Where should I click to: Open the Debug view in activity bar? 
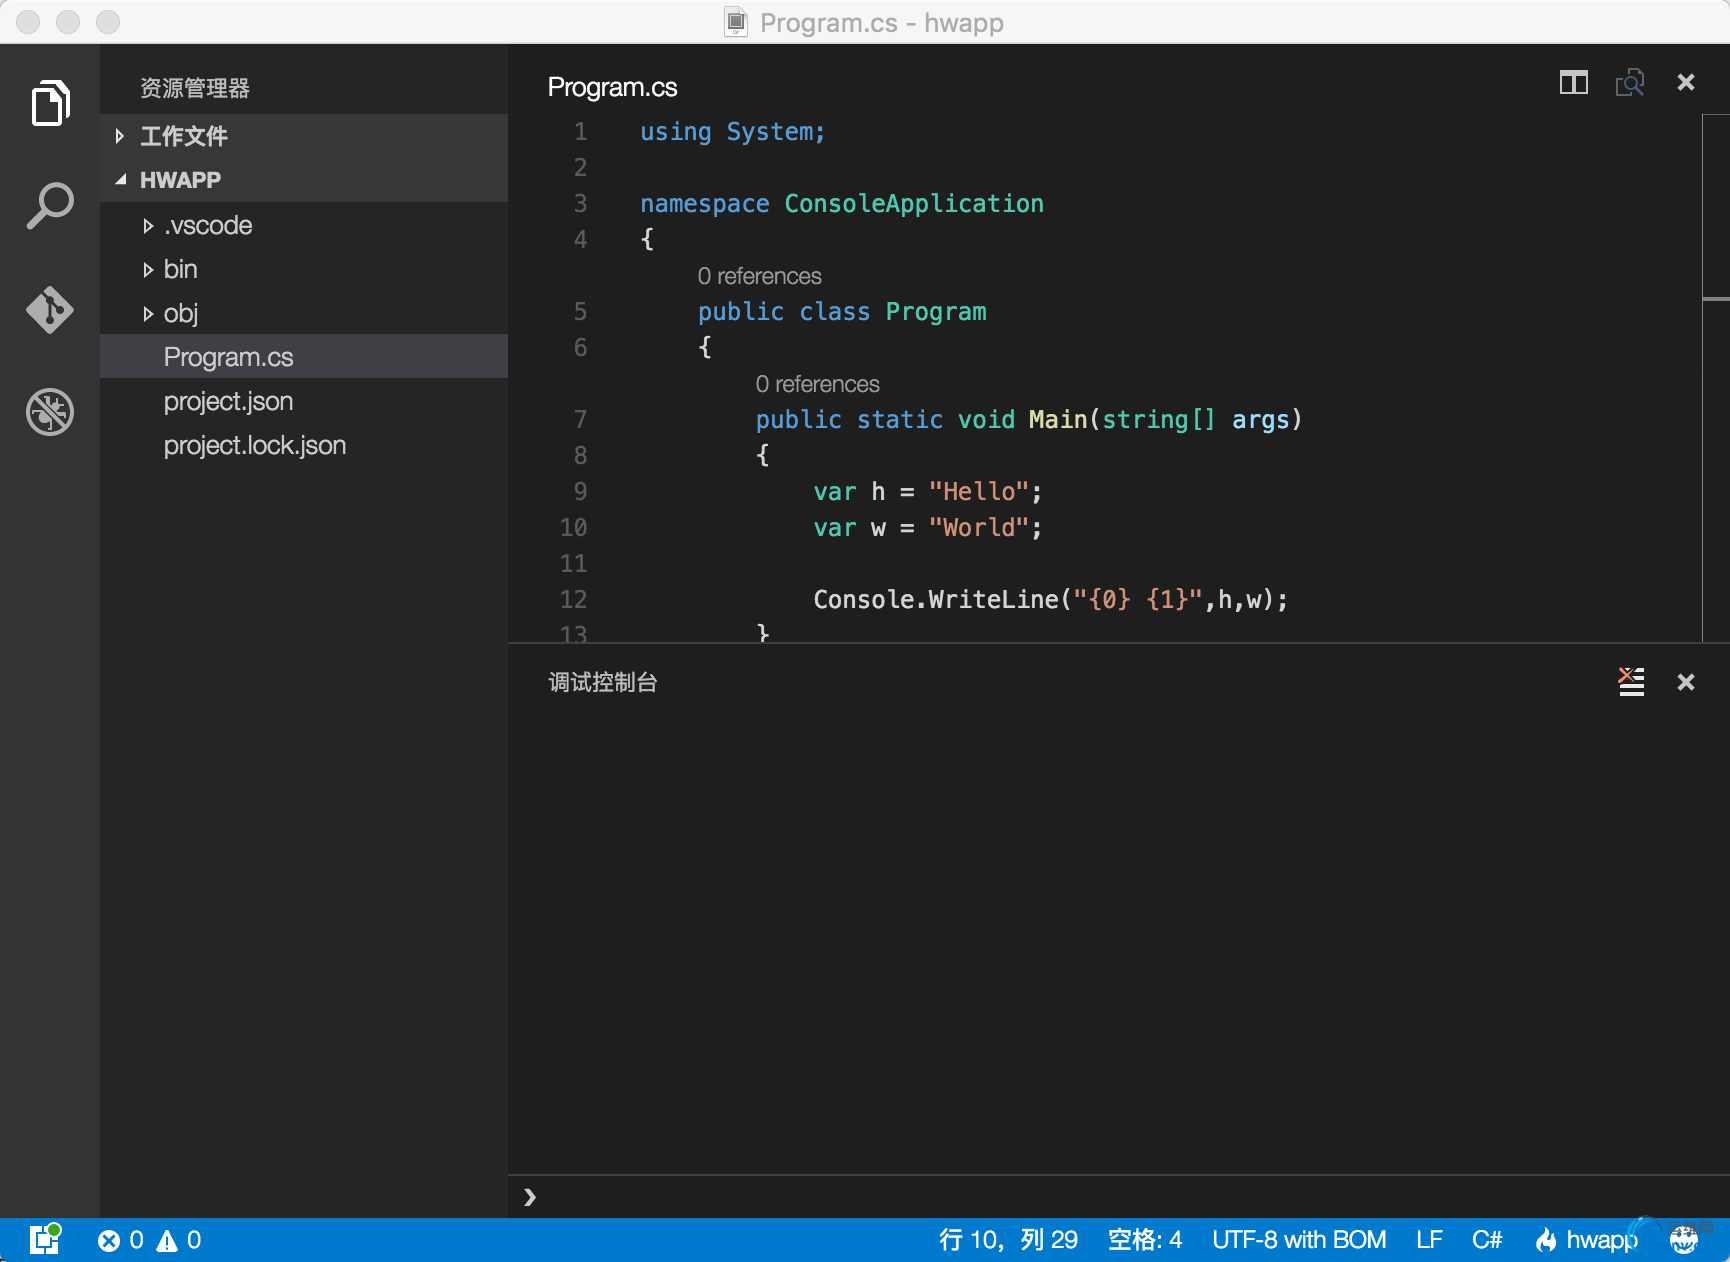[x=50, y=412]
